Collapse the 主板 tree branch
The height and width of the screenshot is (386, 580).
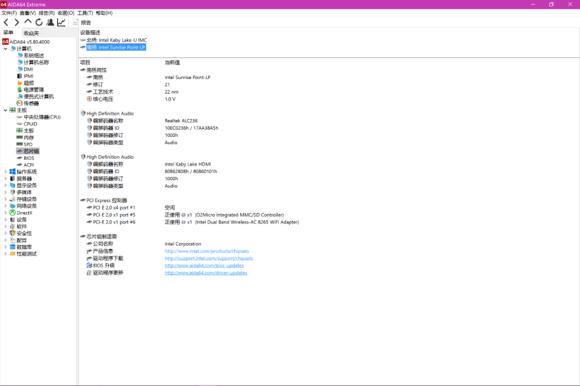[x=6, y=110]
